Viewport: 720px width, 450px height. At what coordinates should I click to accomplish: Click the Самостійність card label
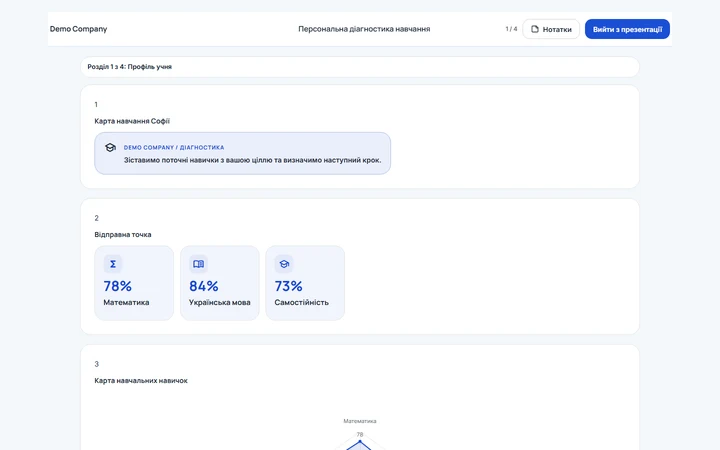click(302, 303)
